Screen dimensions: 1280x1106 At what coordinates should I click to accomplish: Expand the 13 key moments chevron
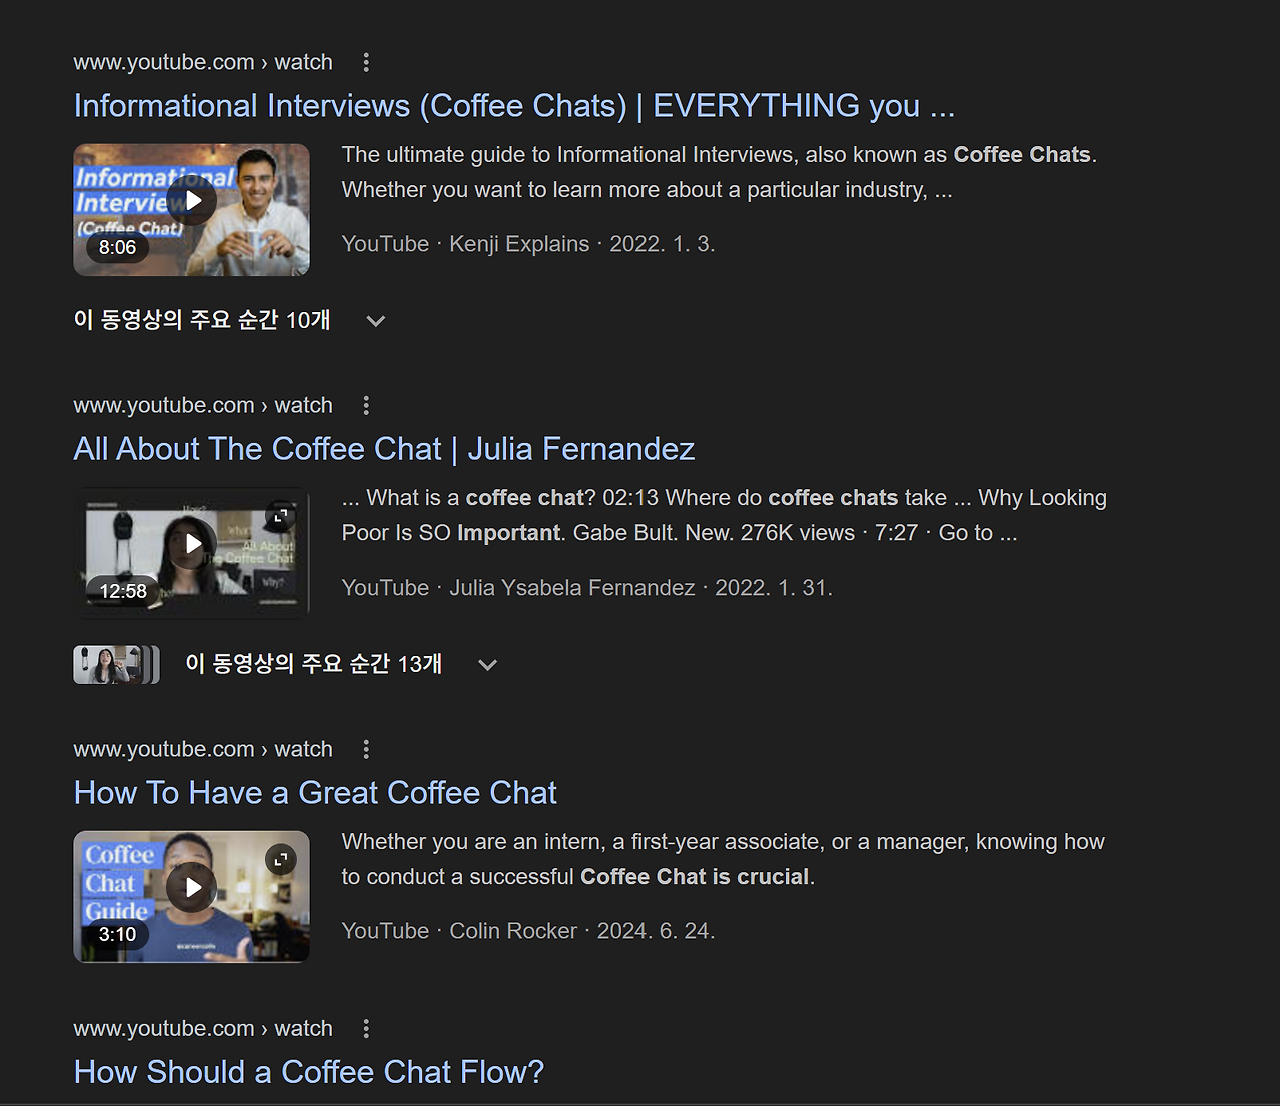488,665
